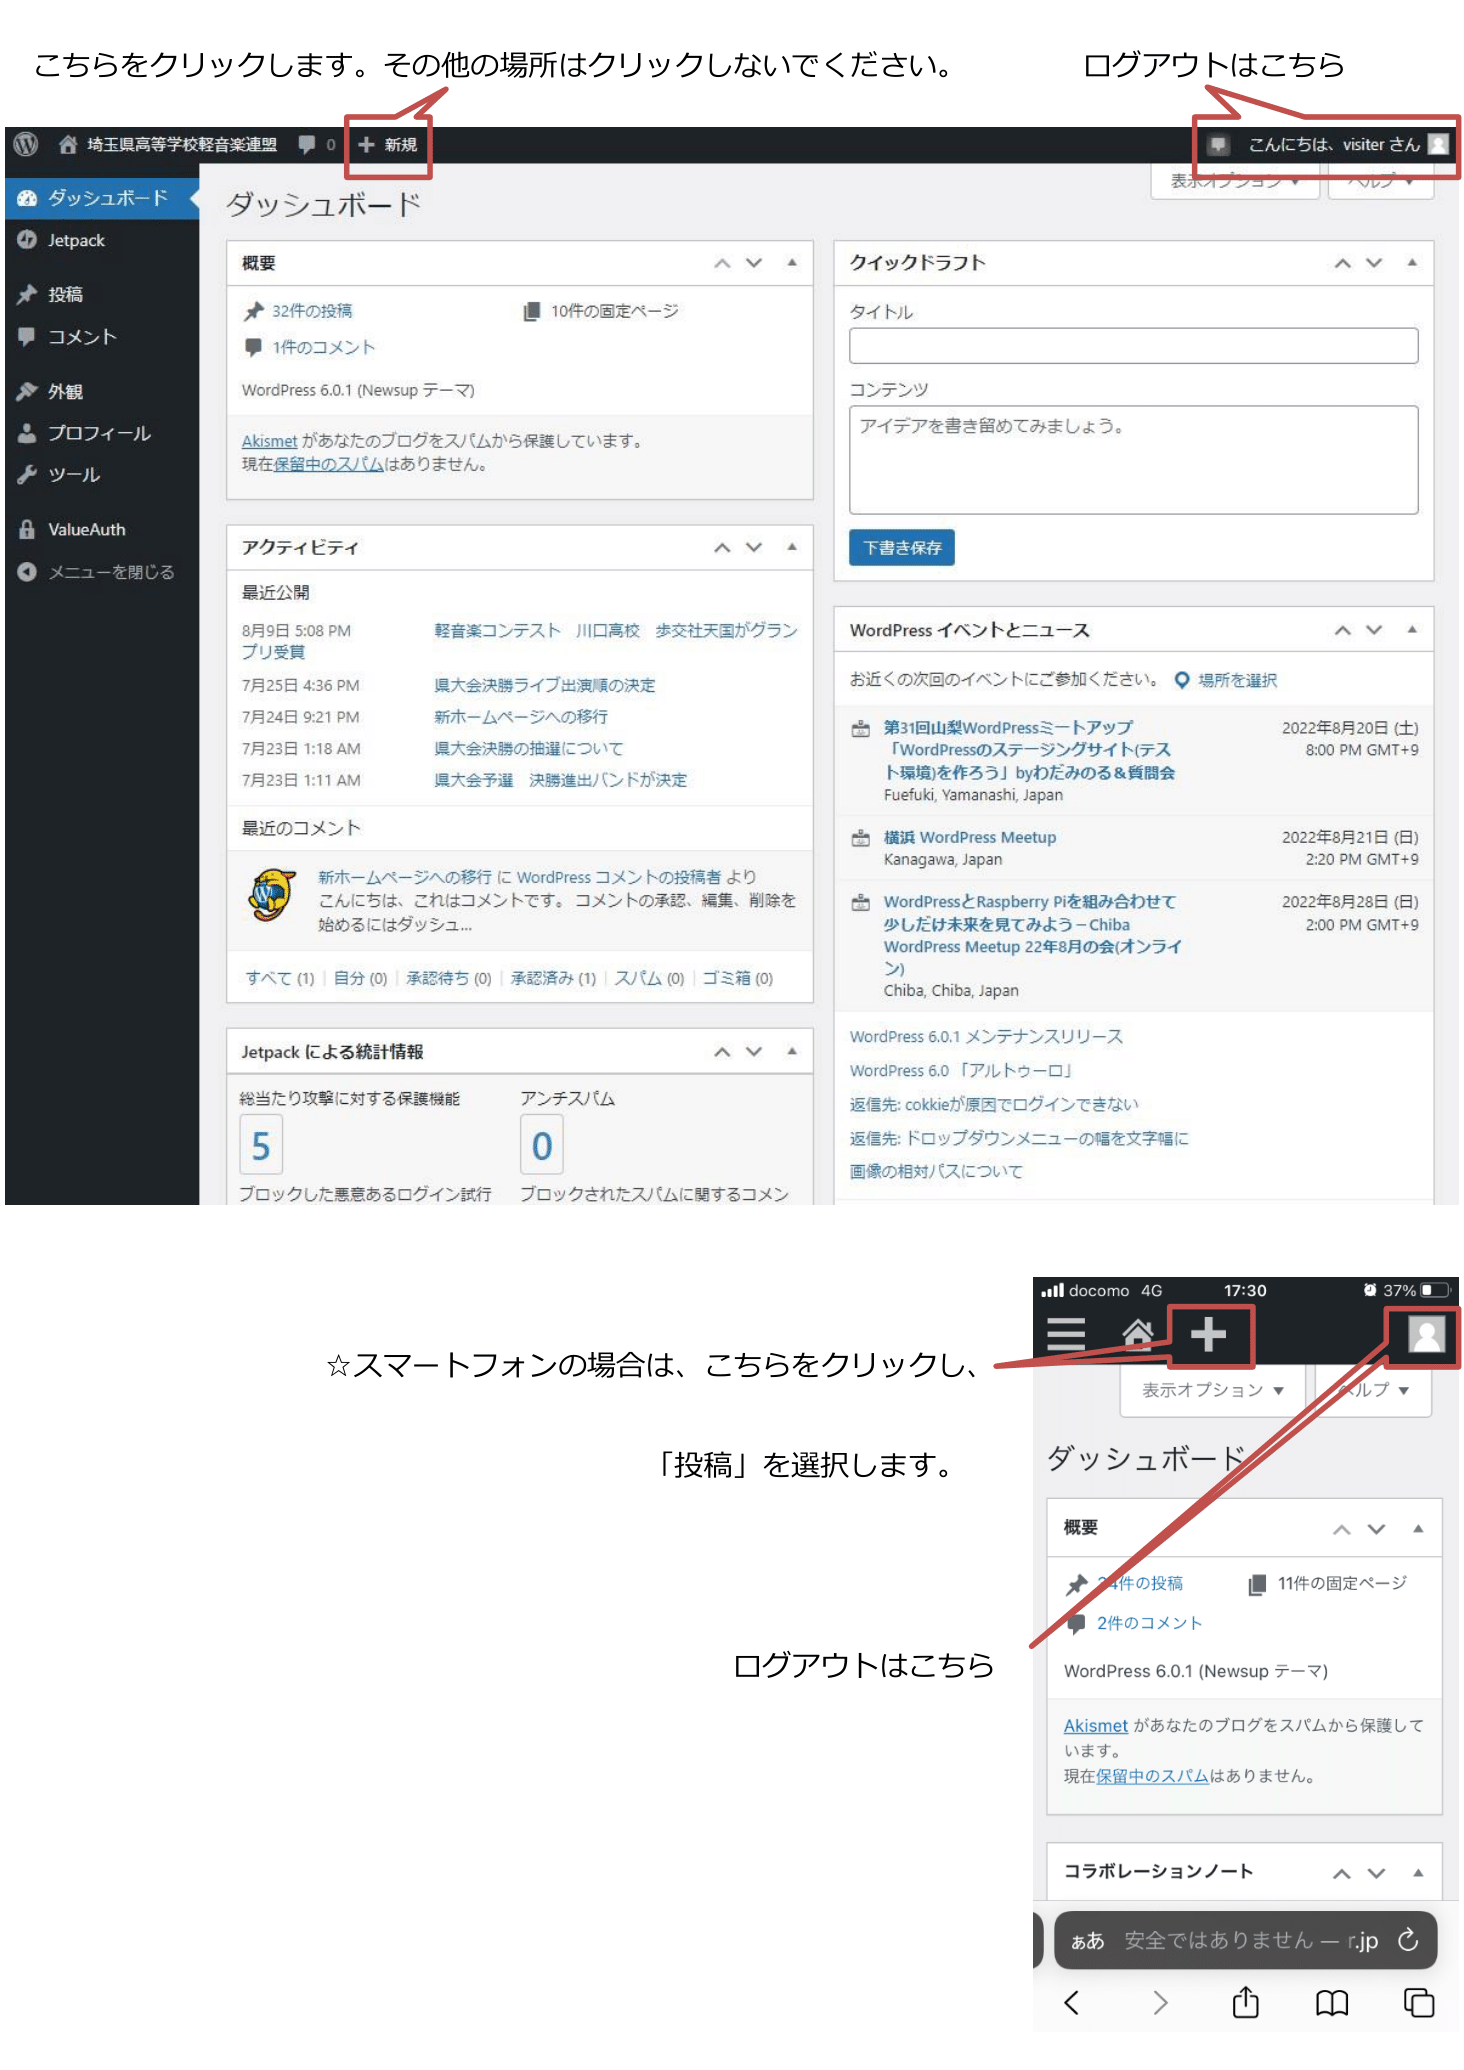The height and width of the screenshot is (2070, 1464).
Task: Click the WordPress logo in admin bar
Action: click(x=26, y=145)
